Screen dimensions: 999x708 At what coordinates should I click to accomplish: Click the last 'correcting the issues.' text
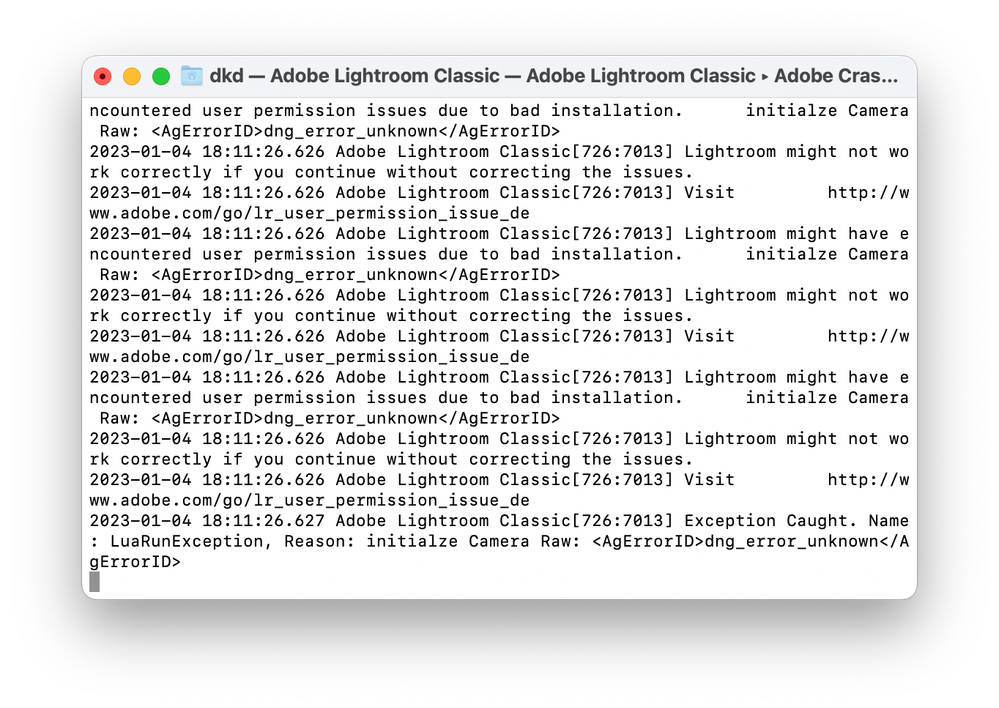[582, 459]
